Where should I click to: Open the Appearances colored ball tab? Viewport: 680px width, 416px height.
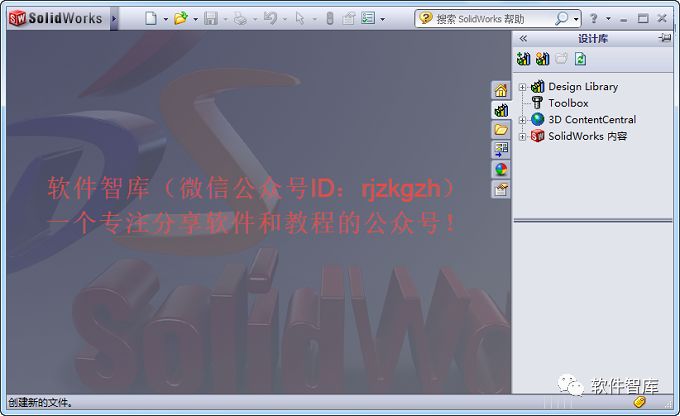501,170
